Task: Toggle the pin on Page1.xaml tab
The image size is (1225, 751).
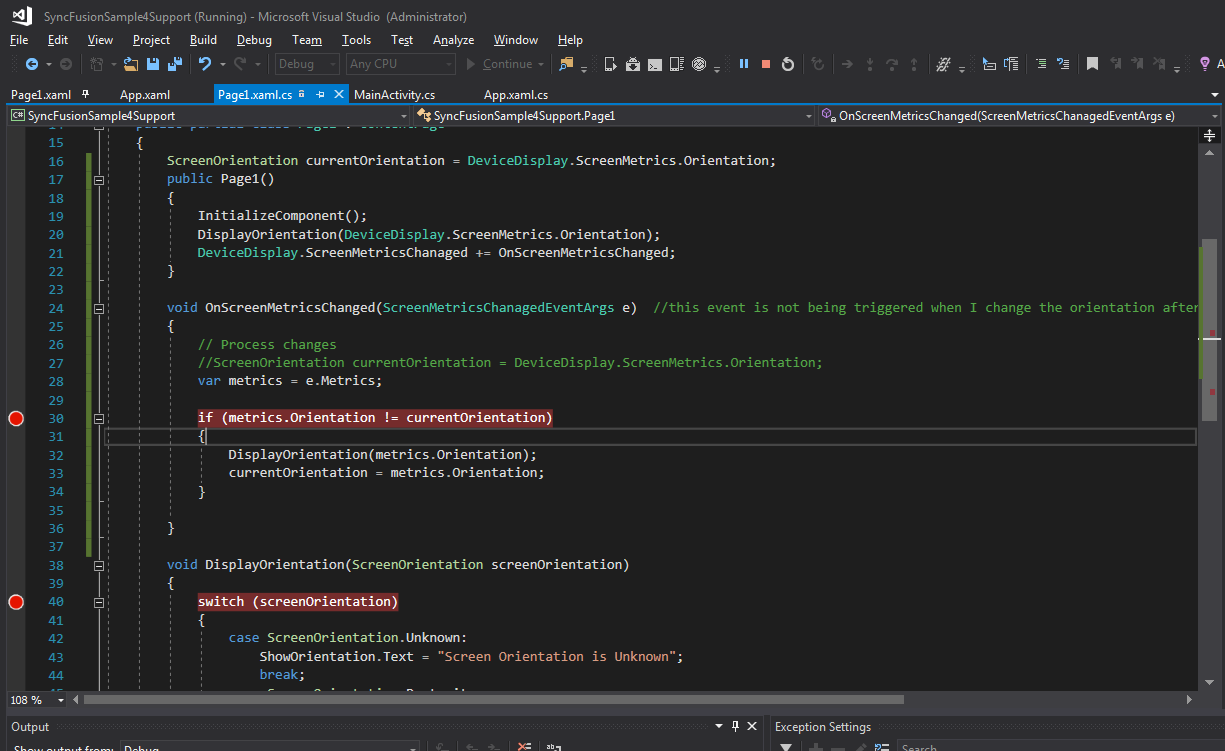Action: point(86,94)
